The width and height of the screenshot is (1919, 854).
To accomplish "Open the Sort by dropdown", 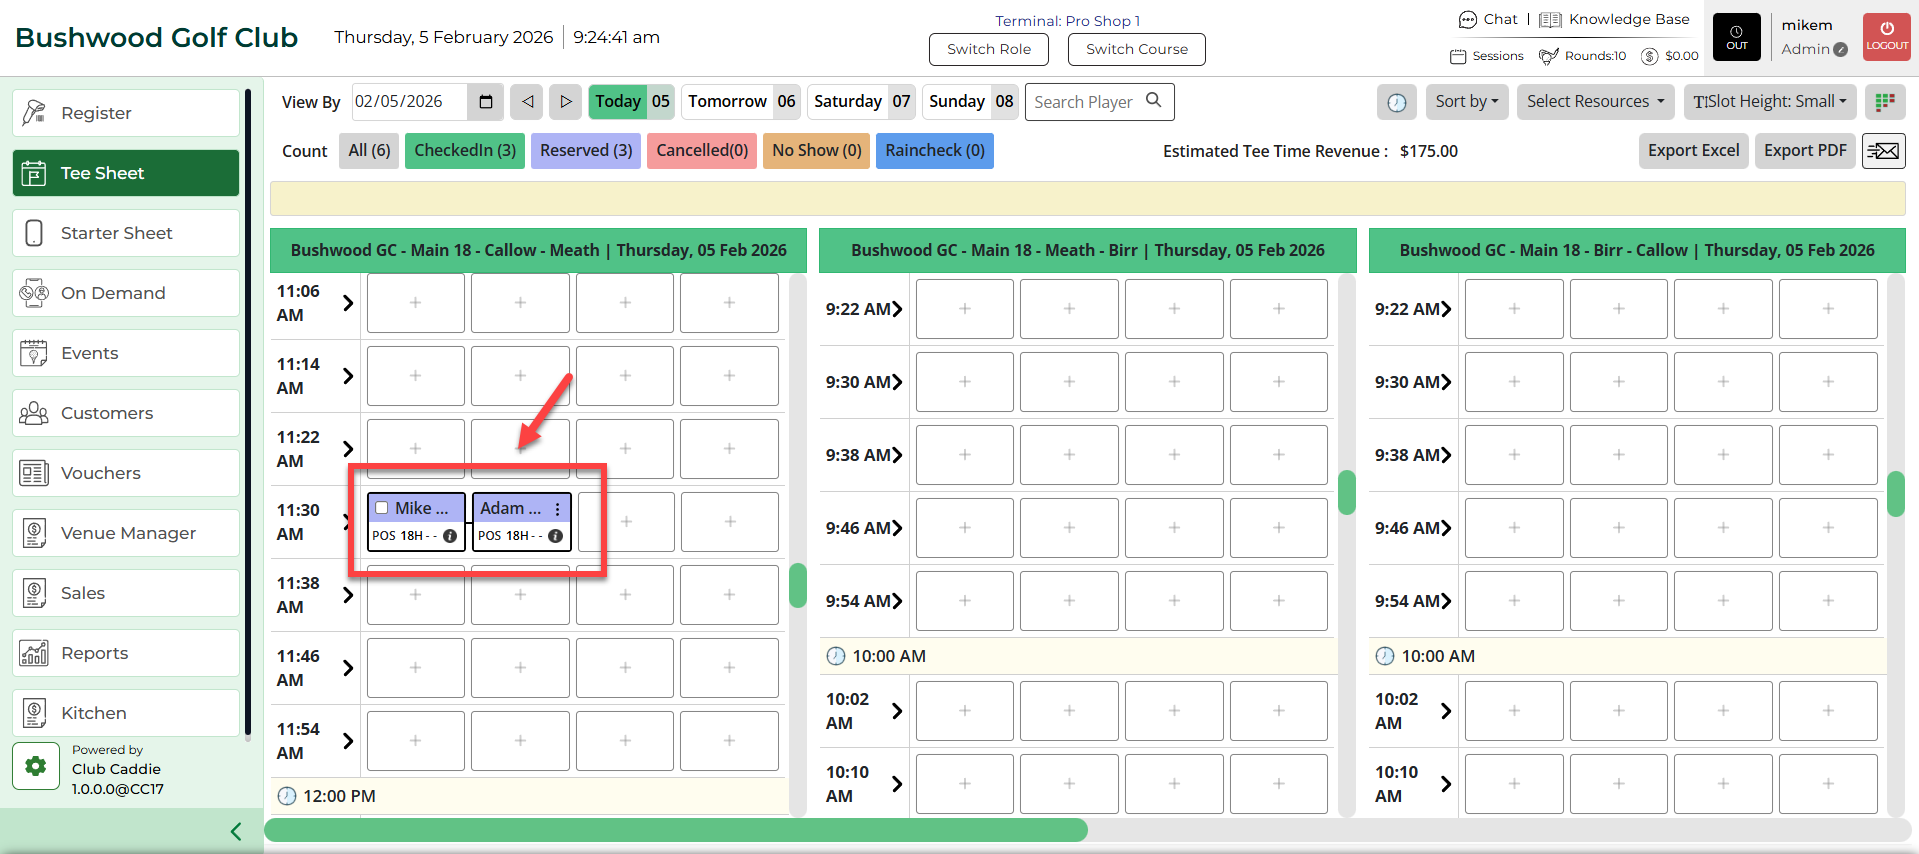I will pos(1466,102).
